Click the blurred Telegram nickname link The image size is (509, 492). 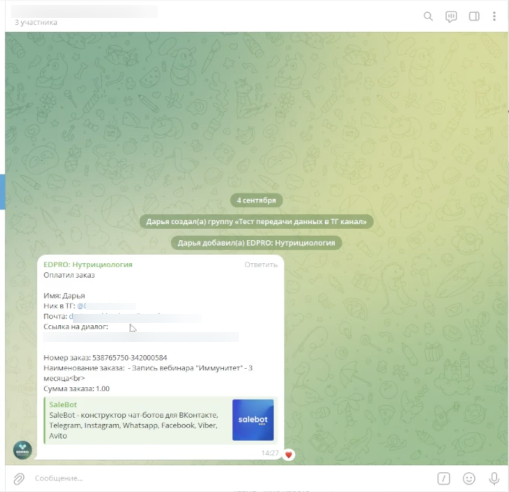pyautogui.click(x=106, y=306)
